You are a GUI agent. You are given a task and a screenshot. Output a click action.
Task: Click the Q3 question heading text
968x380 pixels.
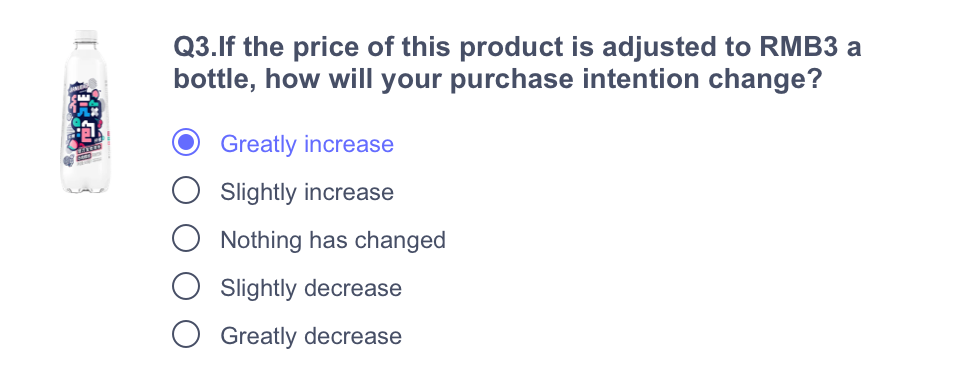(517, 64)
